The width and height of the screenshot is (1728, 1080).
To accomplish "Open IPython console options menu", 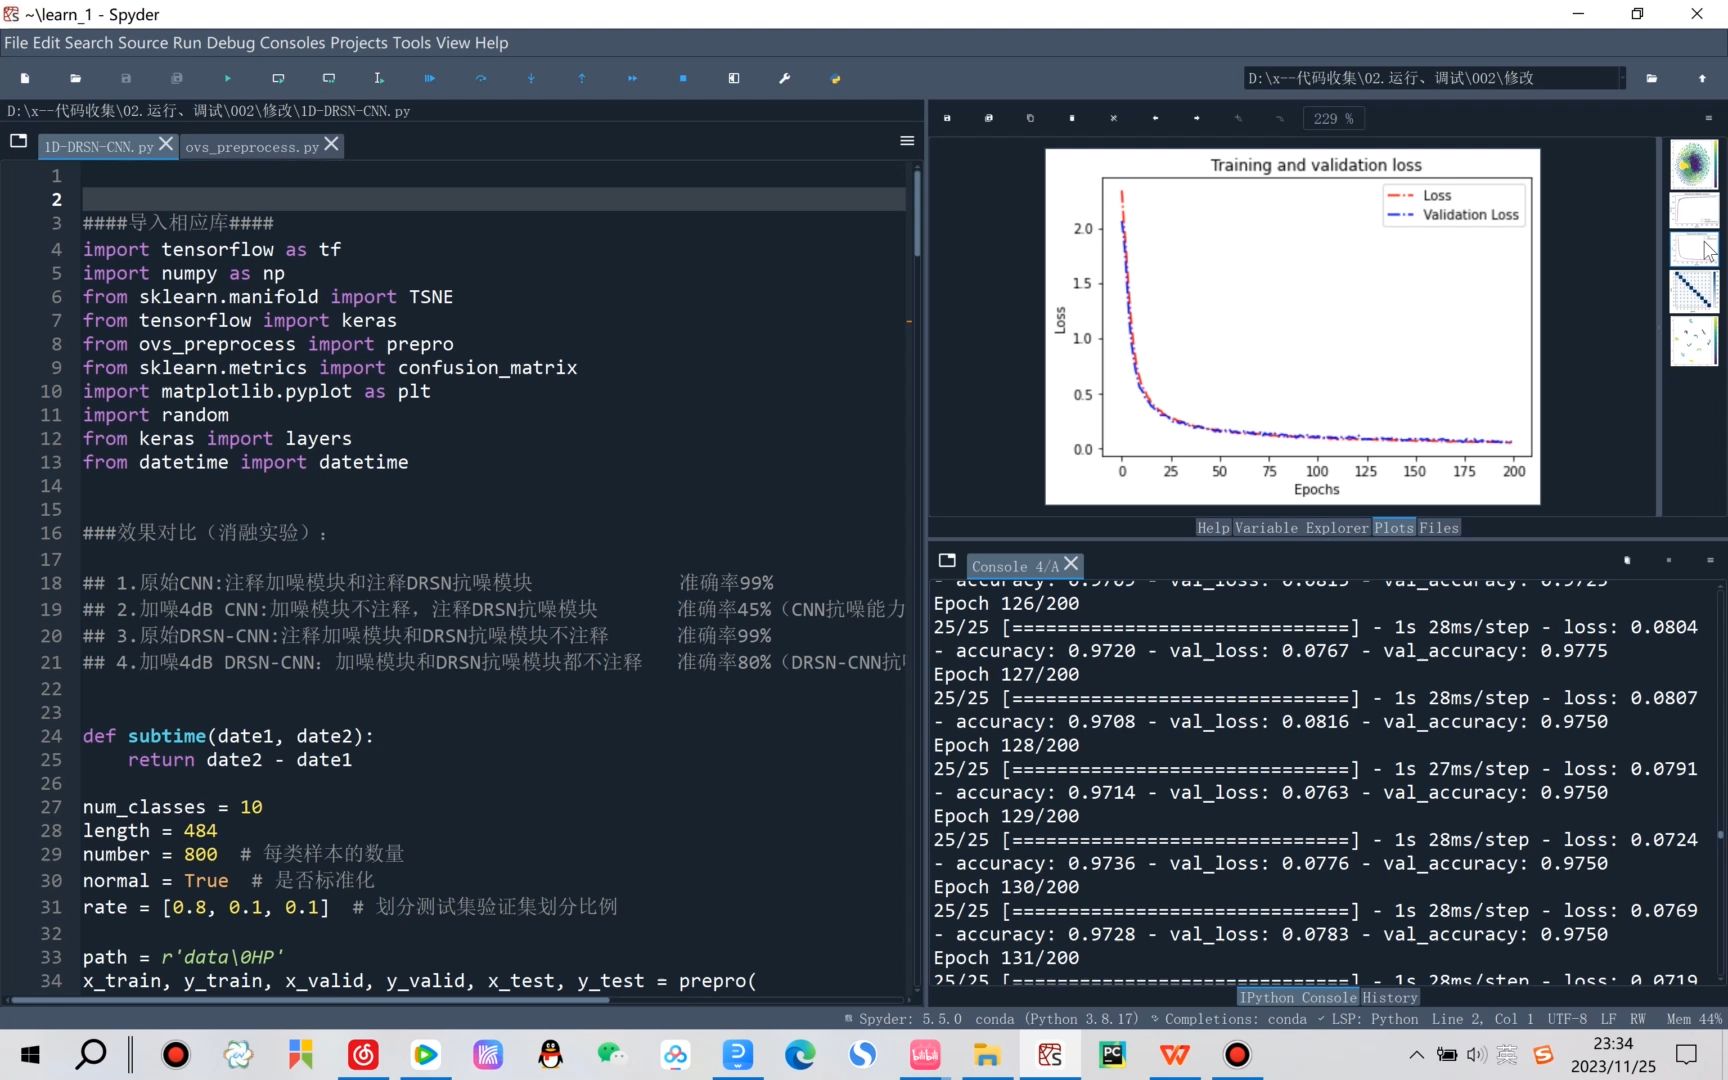I will pos(1710,560).
